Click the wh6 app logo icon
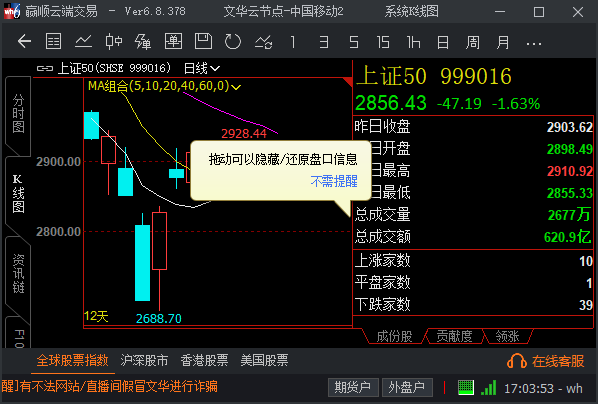 pyautogui.click(x=11, y=11)
